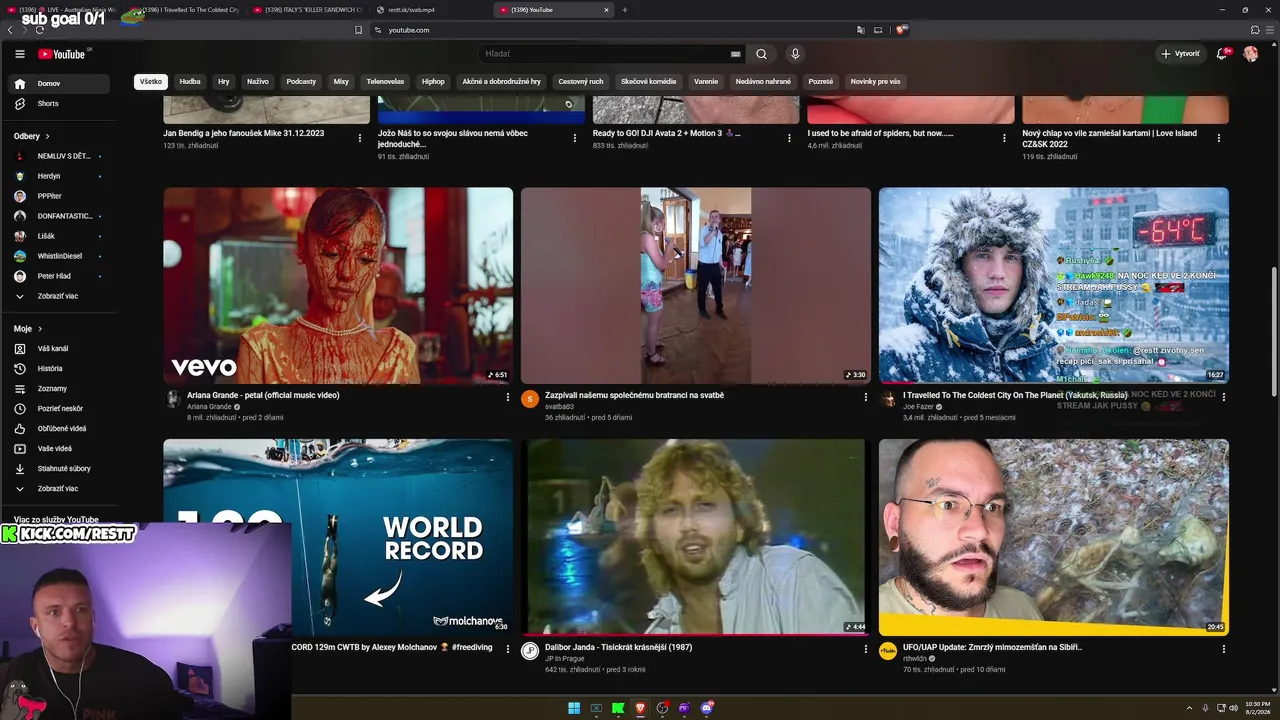Open more options for Zazpívali našemu video

(x=866, y=397)
